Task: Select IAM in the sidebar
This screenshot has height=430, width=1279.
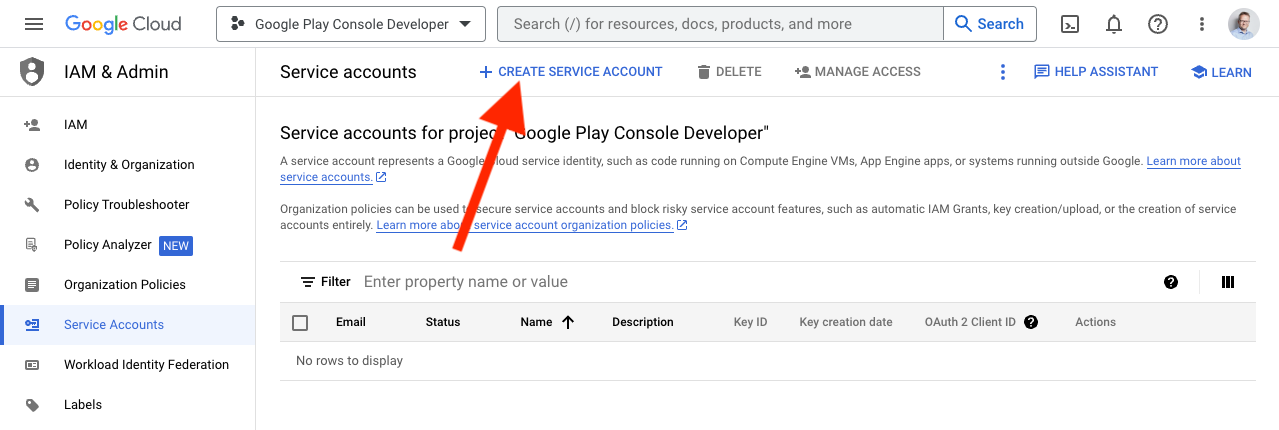Action: click(x=128, y=125)
